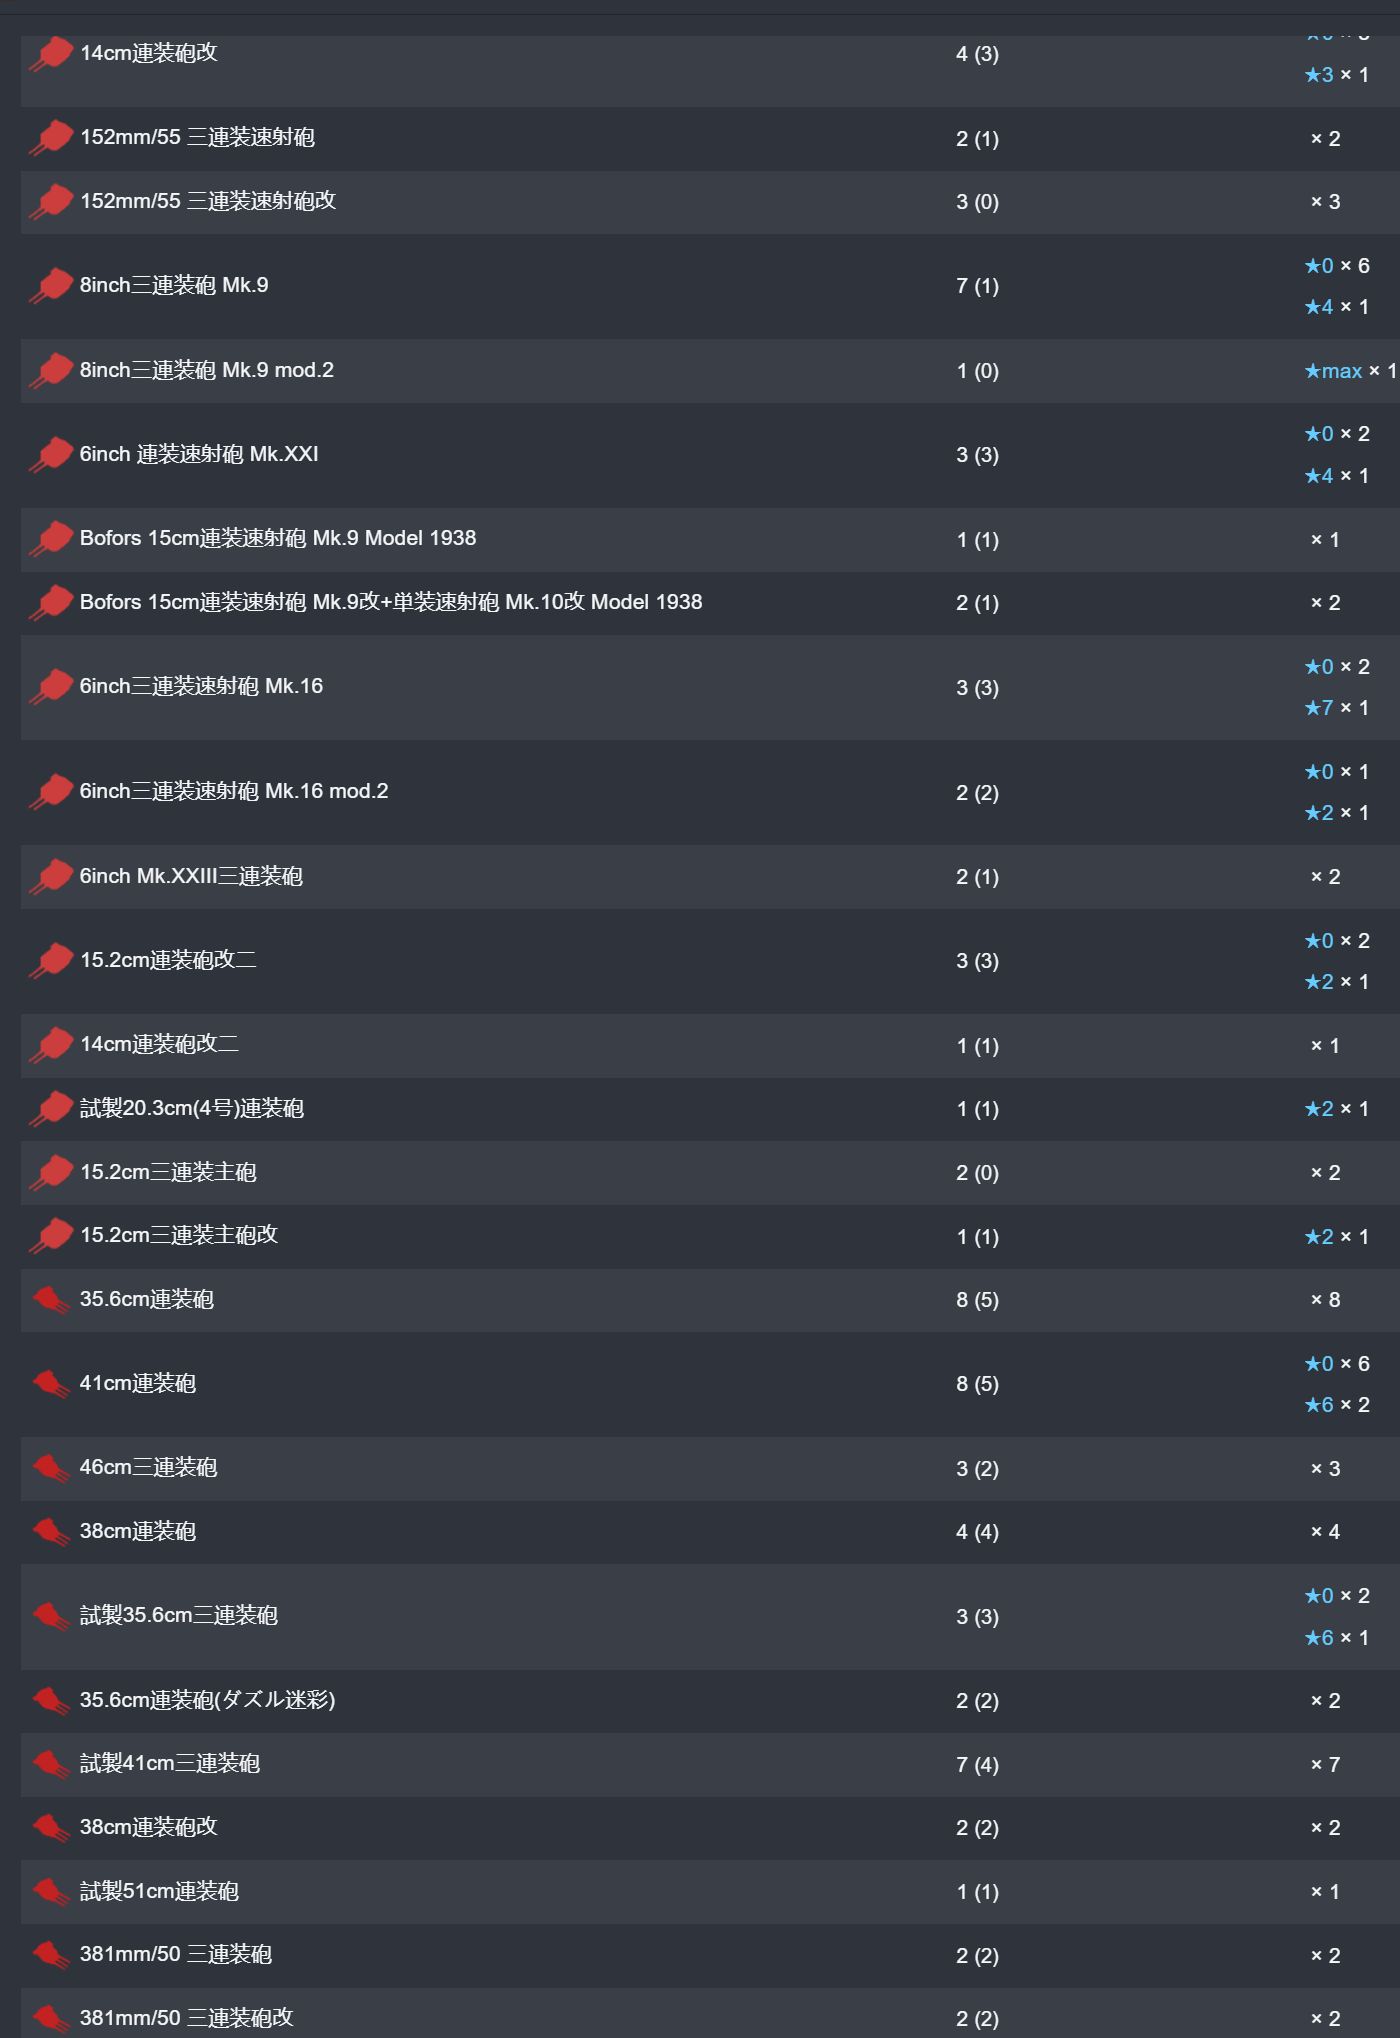The height and width of the screenshot is (2038, 1400).
Task: Click the icon for 381mm/50 三連装砲改
Action: point(51,2018)
